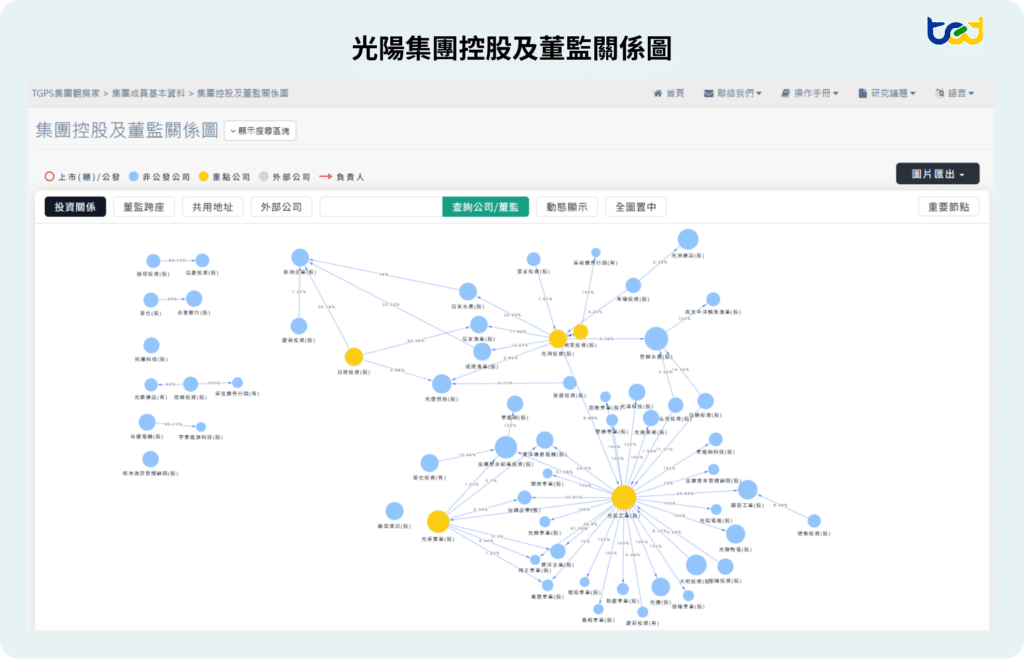The image size is (1024, 659).
Task: Switch to the 共用地址 tab
Action: (x=212, y=207)
